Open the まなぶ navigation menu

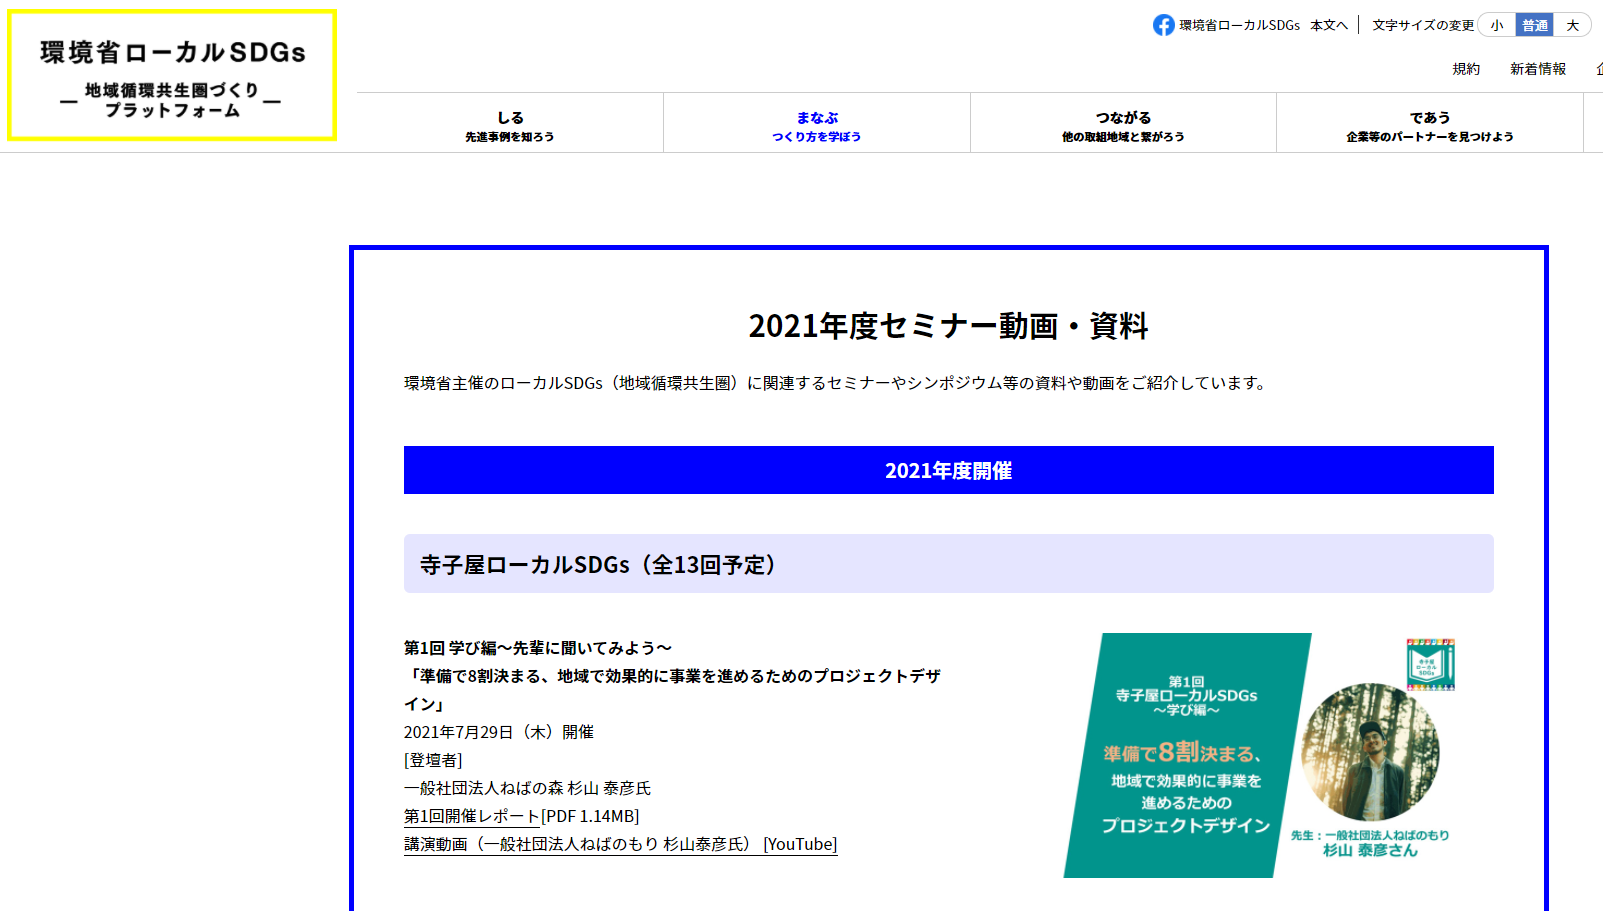(816, 124)
